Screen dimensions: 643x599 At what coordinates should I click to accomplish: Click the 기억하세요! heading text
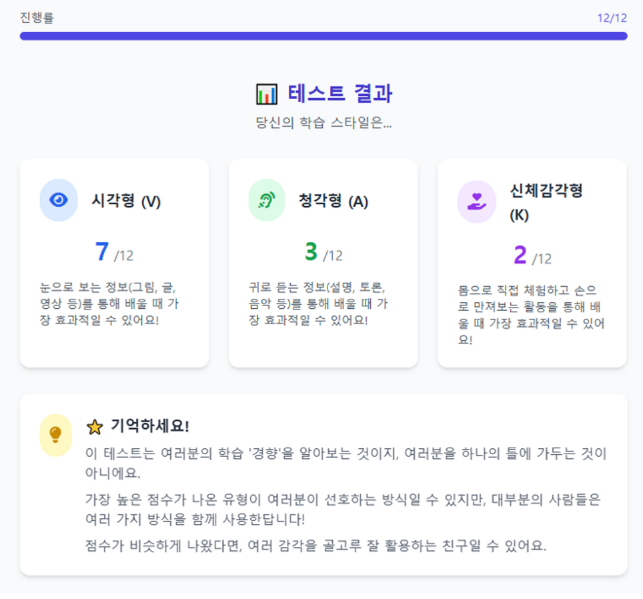point(150,426)
